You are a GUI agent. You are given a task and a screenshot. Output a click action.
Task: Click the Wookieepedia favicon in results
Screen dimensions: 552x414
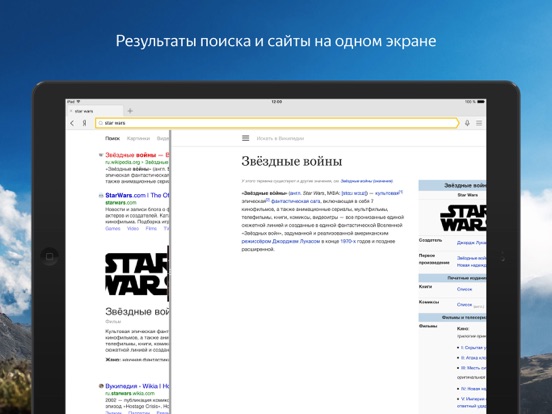click(101, 386)
